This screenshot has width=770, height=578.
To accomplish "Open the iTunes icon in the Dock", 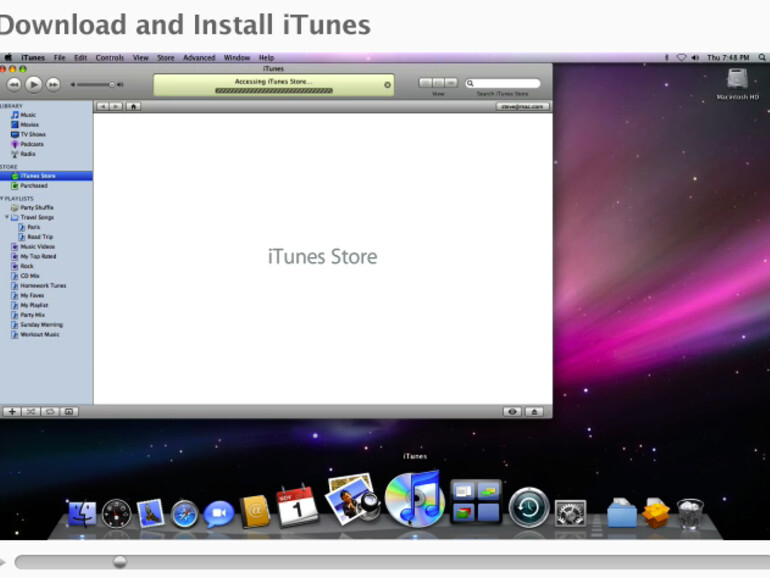I will (414, 499).
